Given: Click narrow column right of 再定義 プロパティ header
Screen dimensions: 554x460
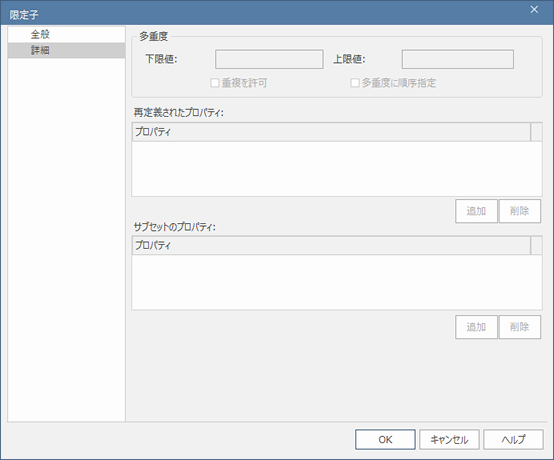Looking at the screenshot, I should tap(536, 132).
